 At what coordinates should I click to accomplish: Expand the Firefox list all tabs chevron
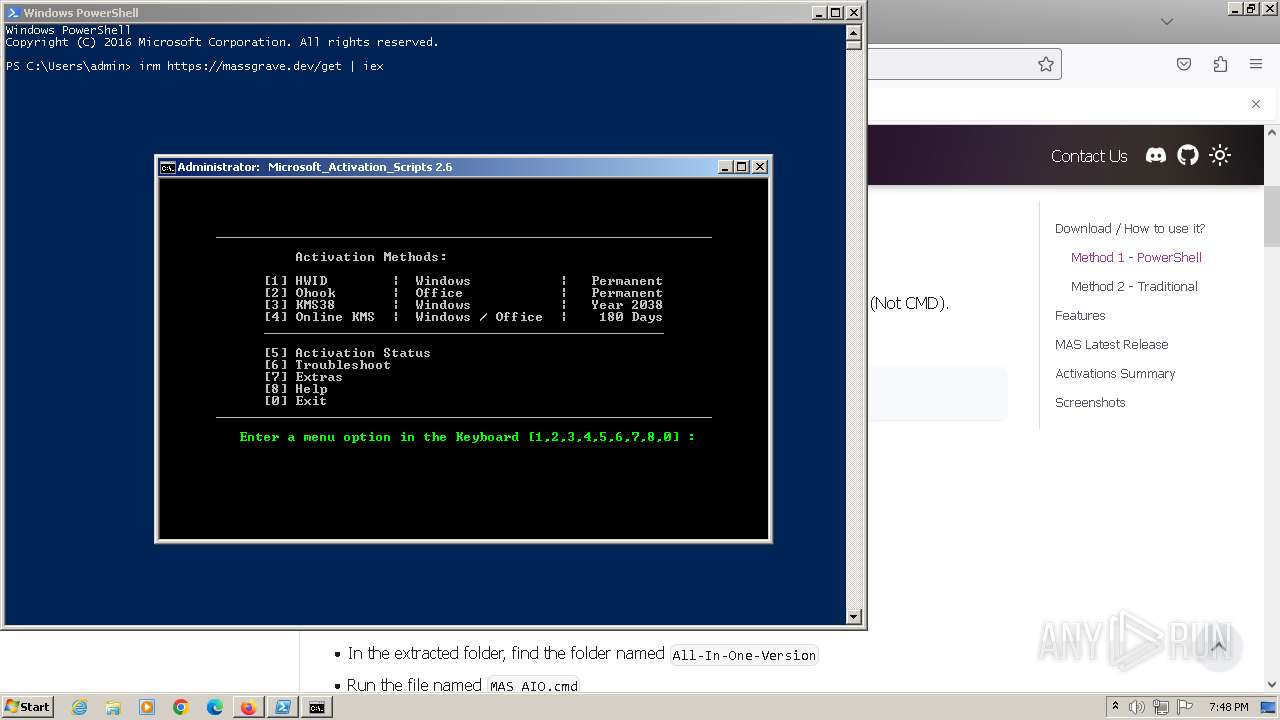click(1166, 21)
